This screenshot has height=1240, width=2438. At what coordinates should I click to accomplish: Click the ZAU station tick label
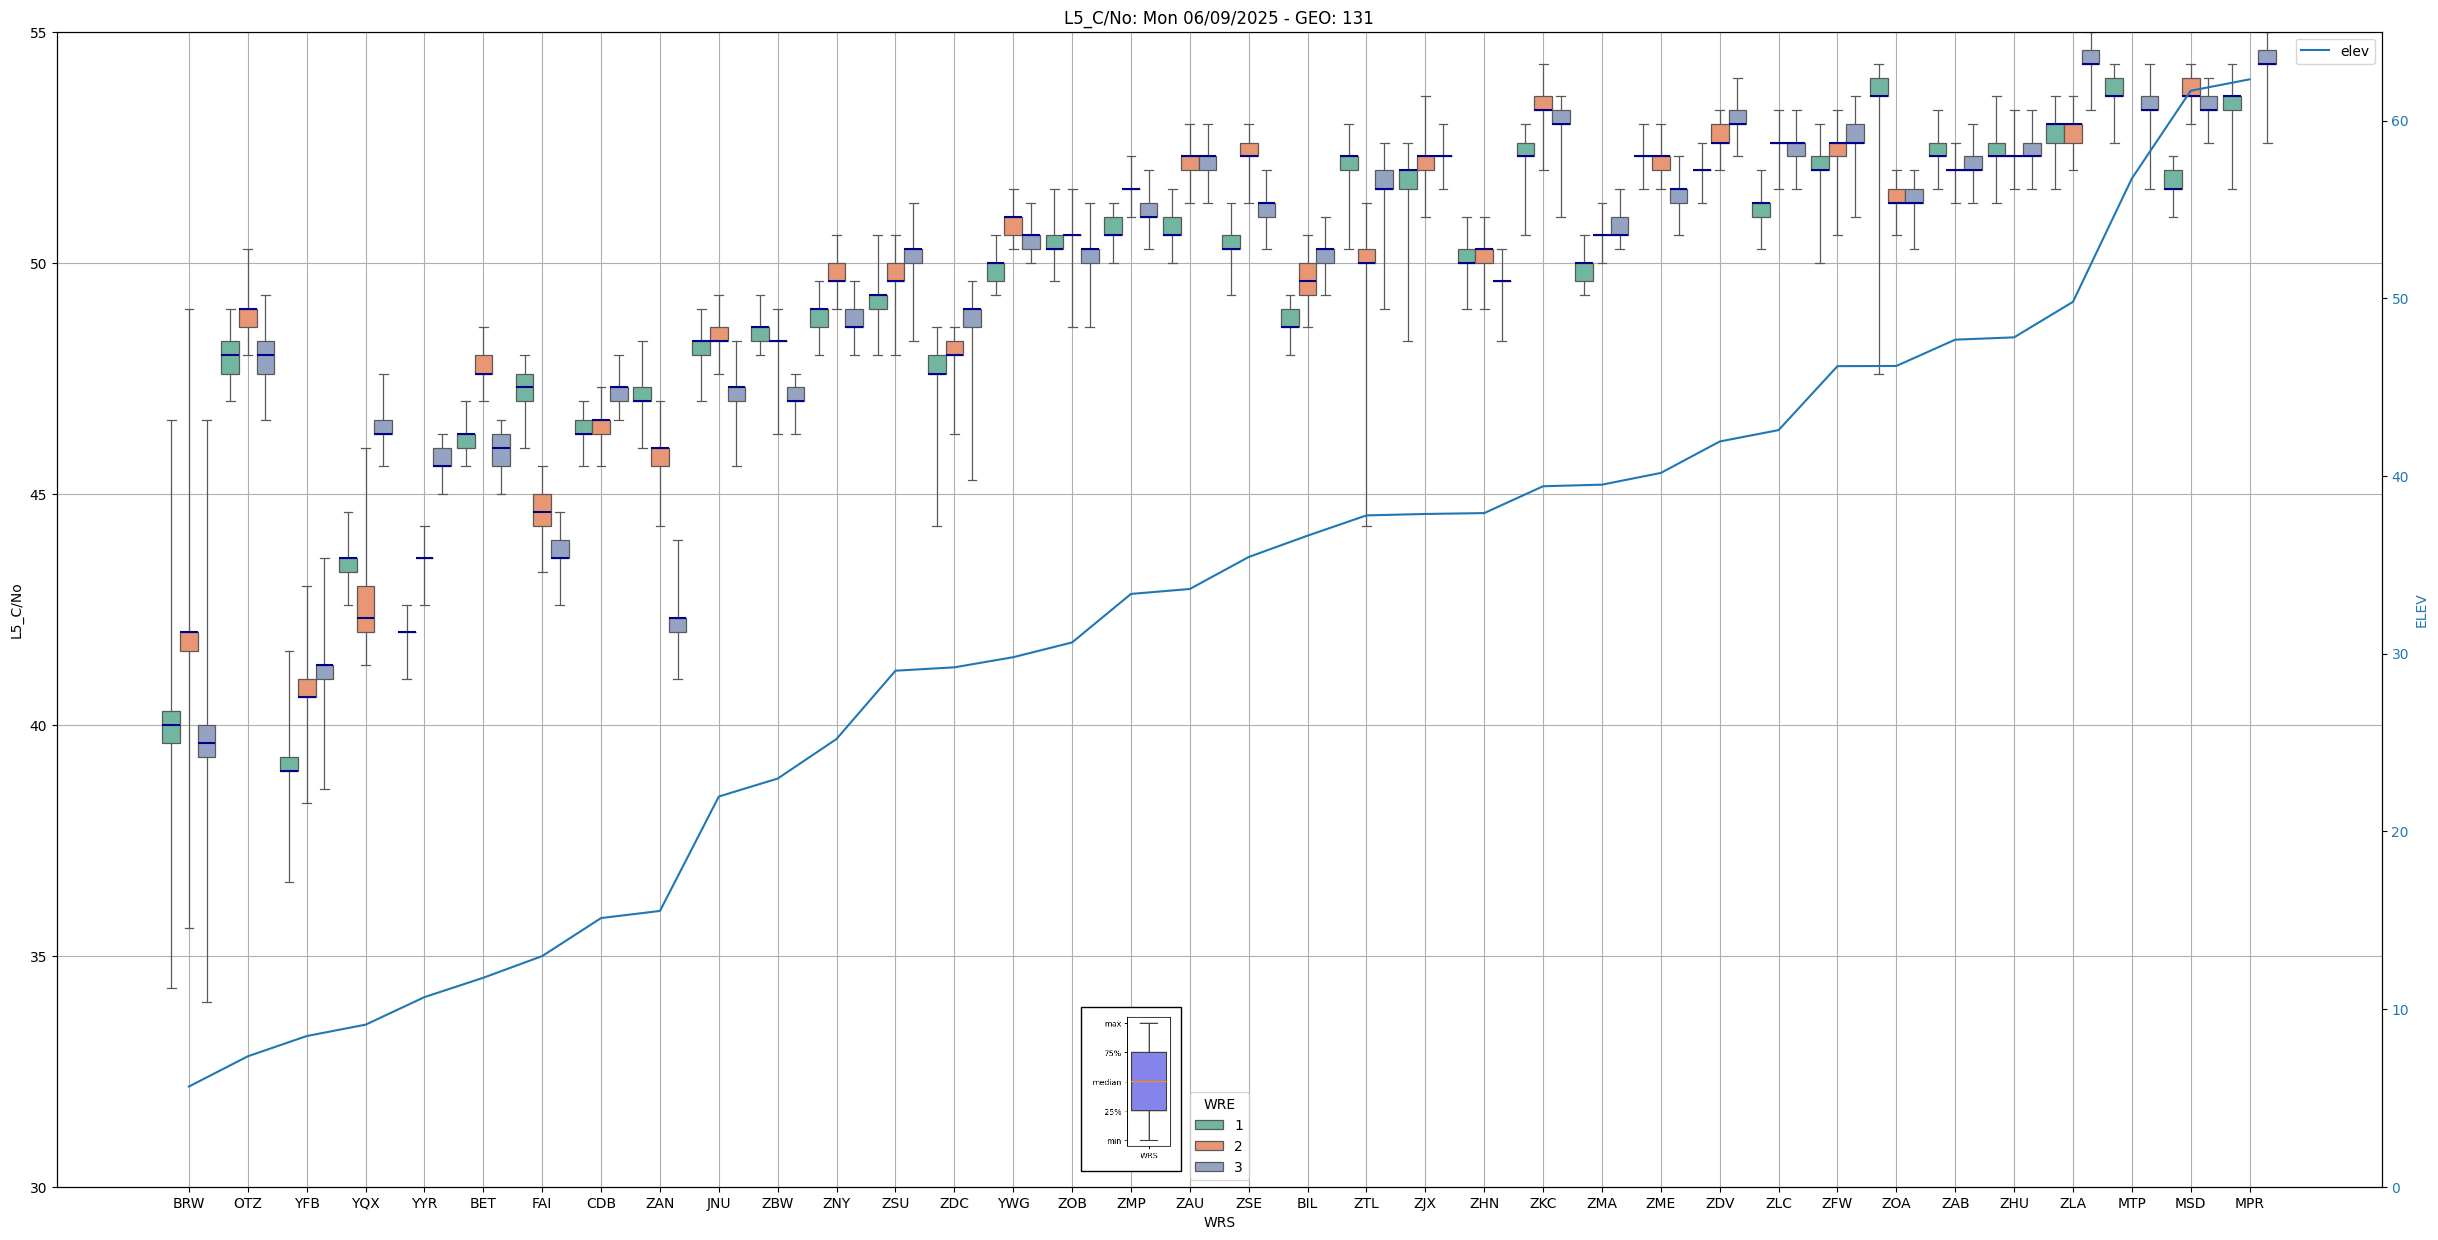tap(1189, 1203)
